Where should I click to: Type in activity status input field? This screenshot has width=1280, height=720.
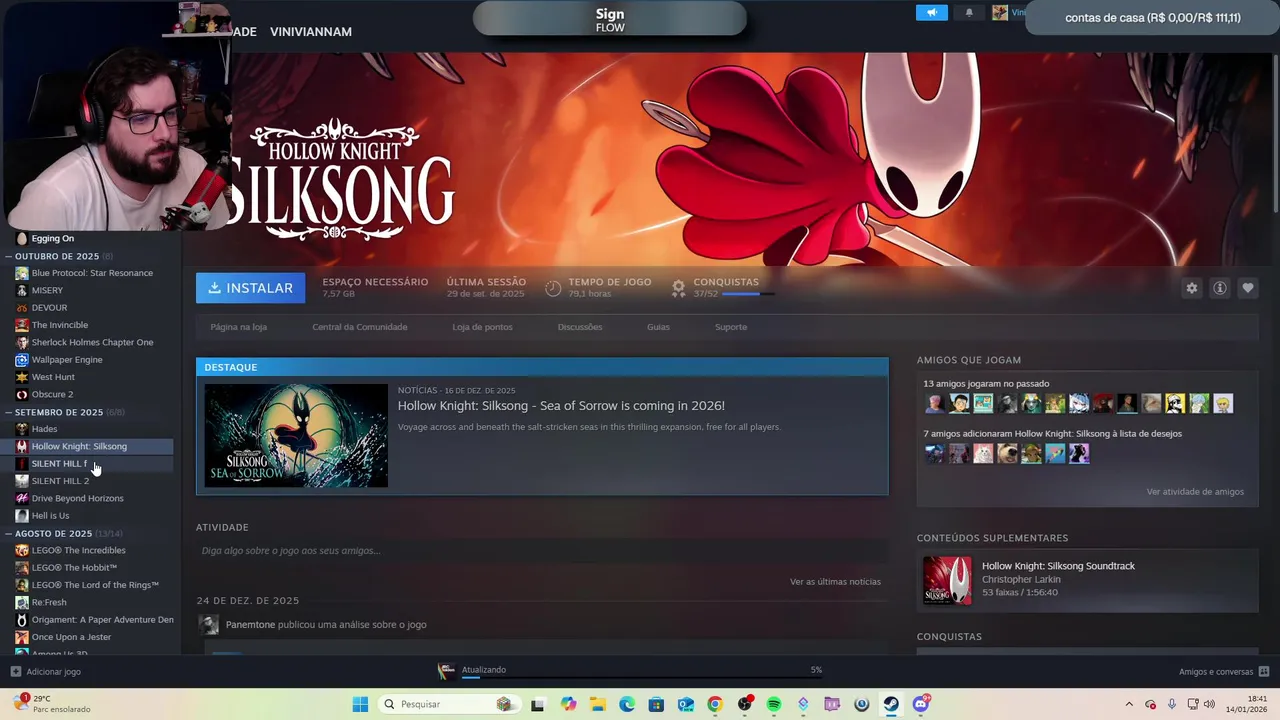coord(542,551)
